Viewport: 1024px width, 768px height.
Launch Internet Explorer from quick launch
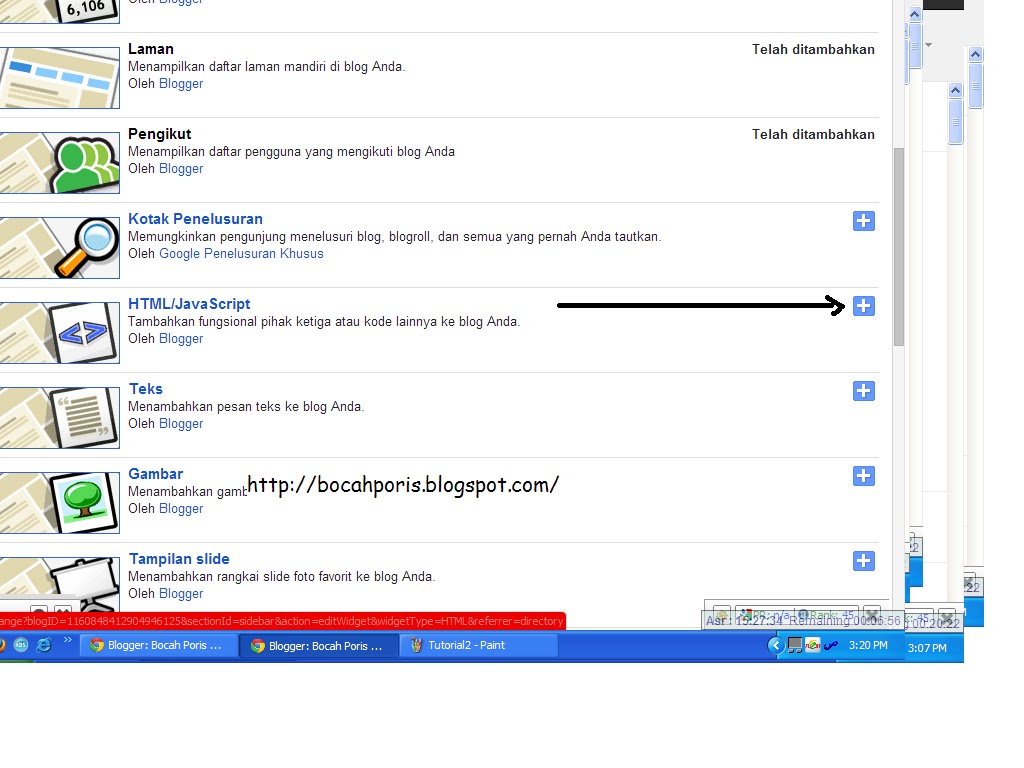[x=44, y=645]
